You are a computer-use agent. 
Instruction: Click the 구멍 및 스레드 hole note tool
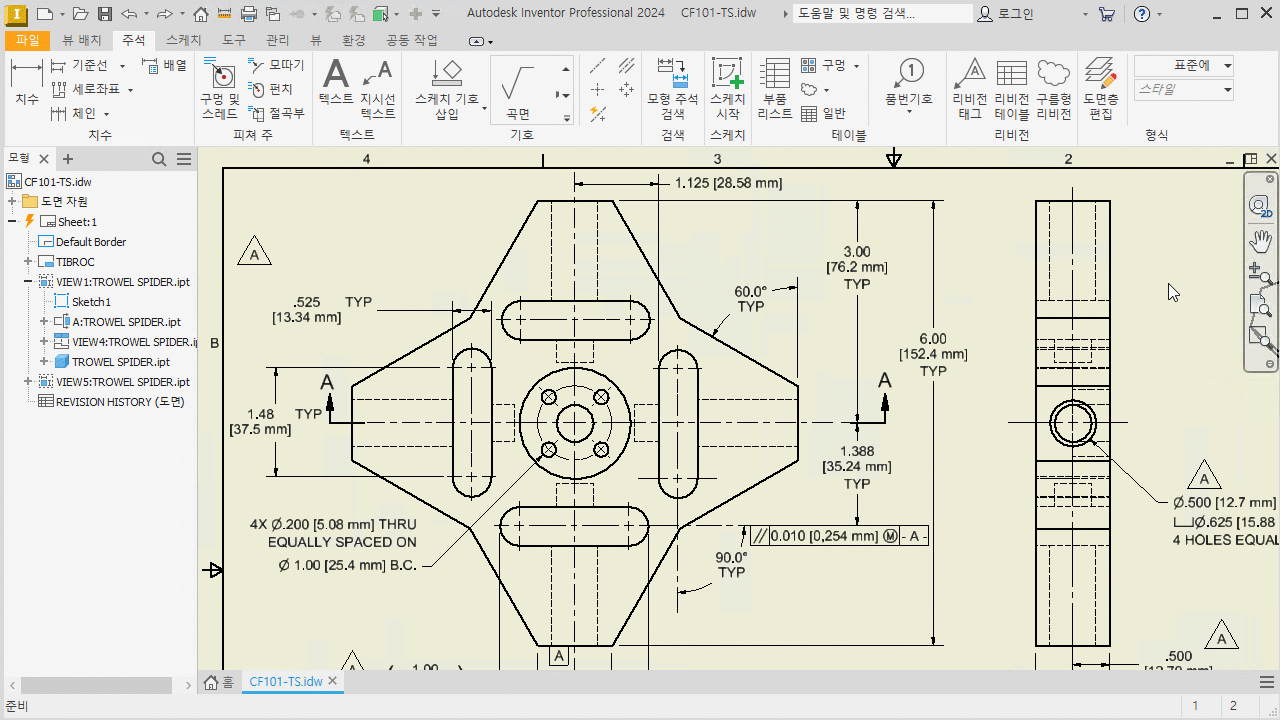pos(220,88)
